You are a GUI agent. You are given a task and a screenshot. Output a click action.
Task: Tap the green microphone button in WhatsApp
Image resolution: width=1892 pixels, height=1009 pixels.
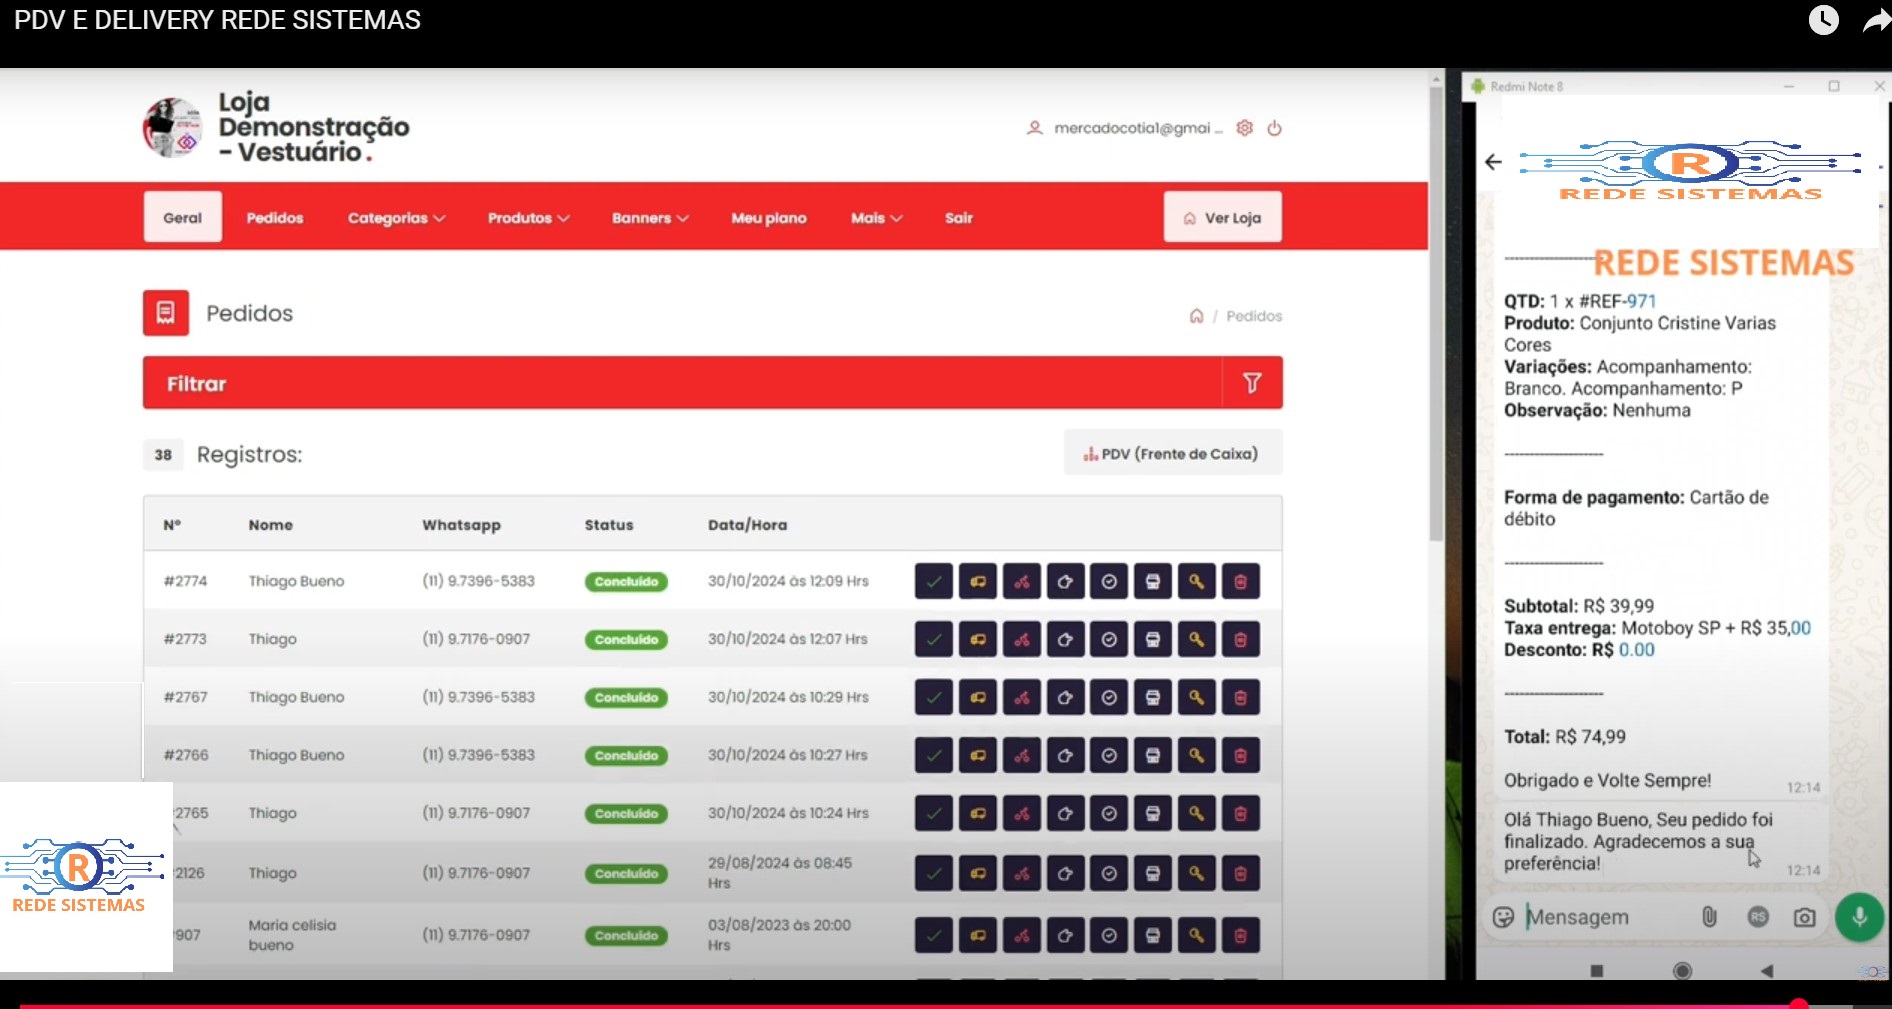click(1859, 917)
